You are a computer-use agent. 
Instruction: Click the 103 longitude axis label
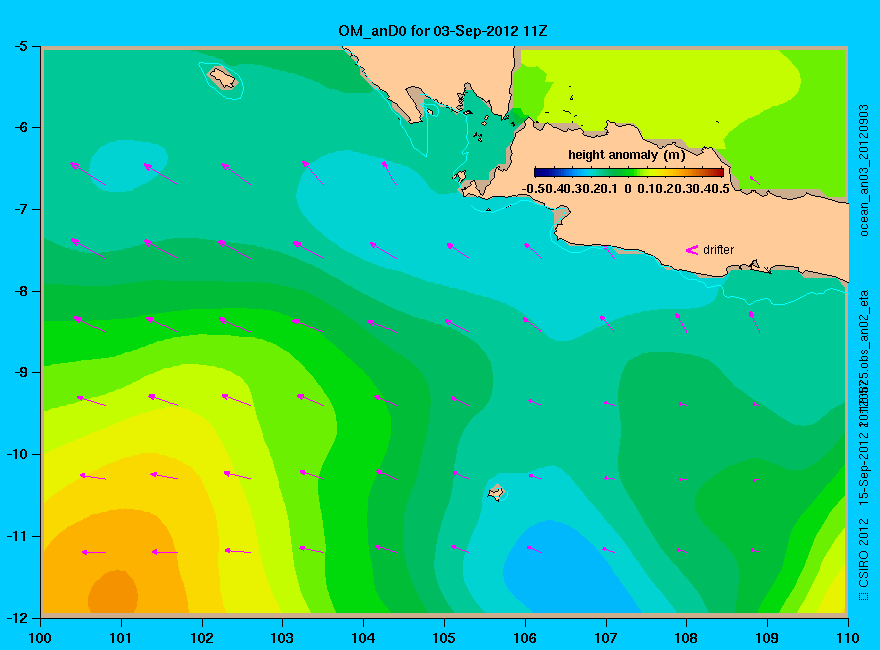coord(282,638)
